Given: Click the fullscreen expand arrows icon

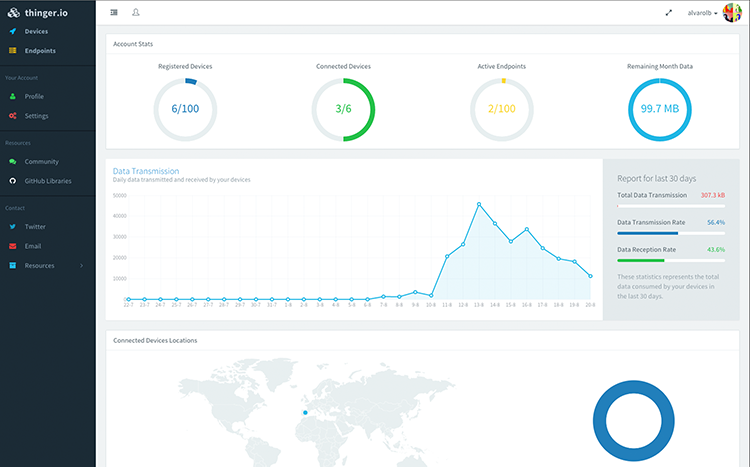Looking at the screenshot, I should pos(669,13).
